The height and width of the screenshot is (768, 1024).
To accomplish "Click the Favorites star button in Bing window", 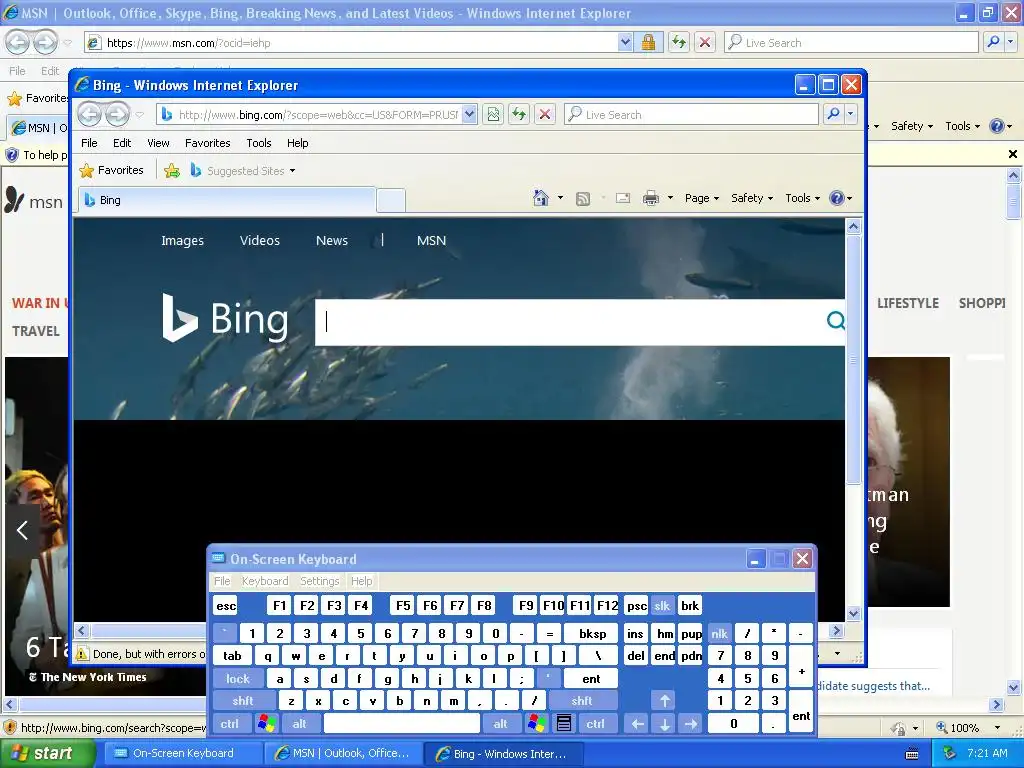I will pos(112,170).
